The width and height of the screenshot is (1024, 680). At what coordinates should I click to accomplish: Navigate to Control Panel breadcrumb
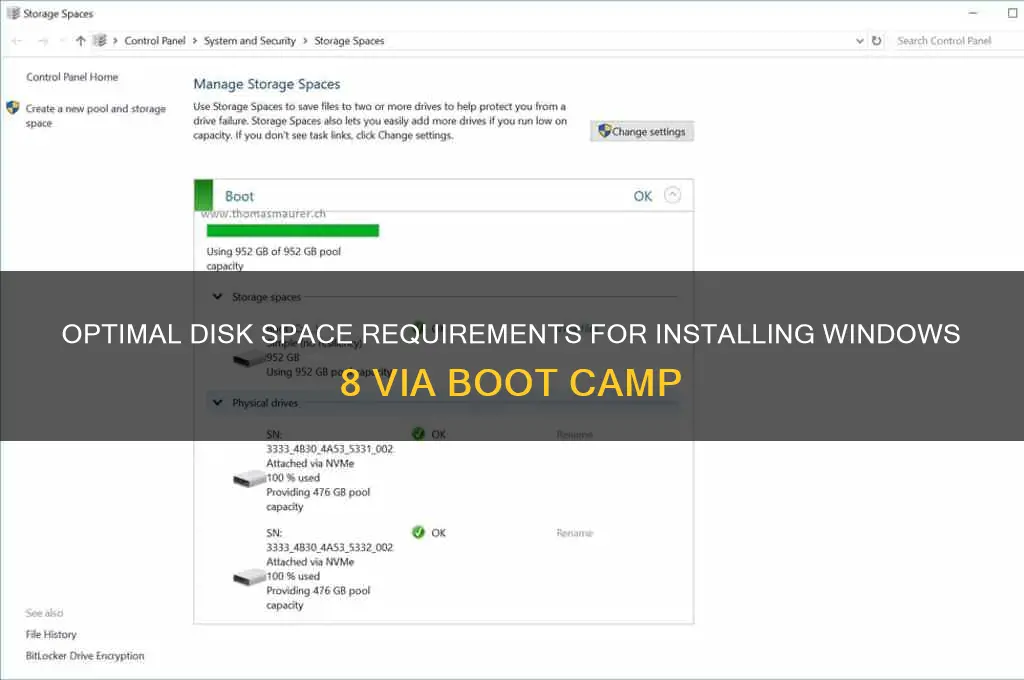coord(155,40)
